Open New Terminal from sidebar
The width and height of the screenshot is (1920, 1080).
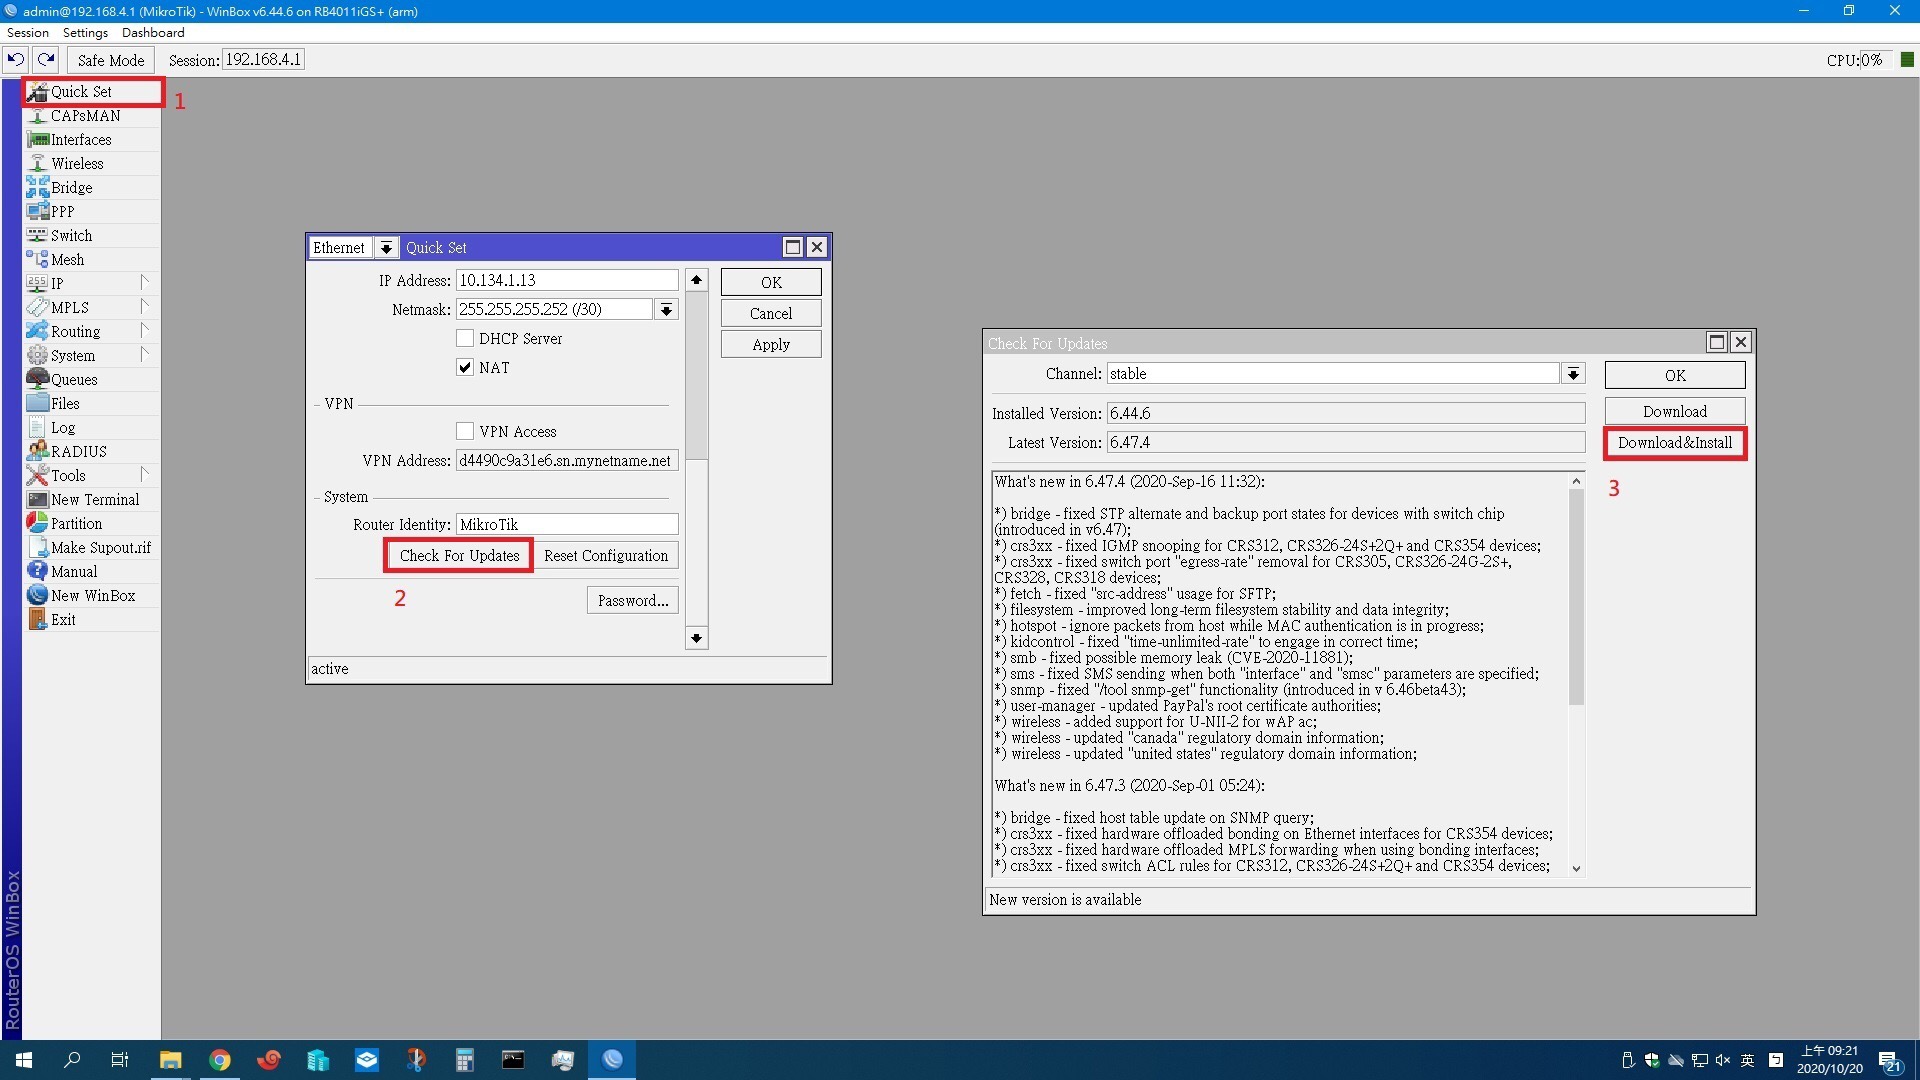94,499
